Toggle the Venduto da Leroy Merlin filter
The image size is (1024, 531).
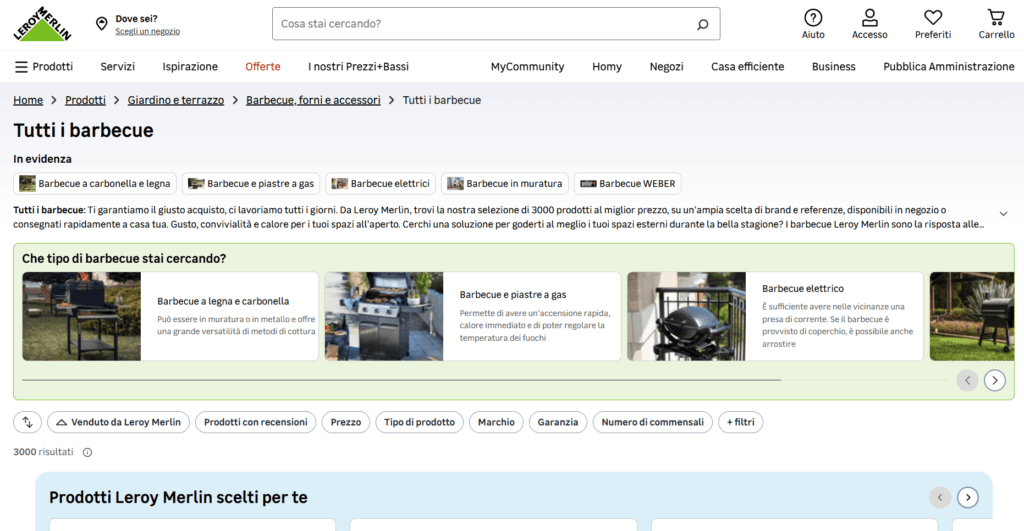(118, 422)
